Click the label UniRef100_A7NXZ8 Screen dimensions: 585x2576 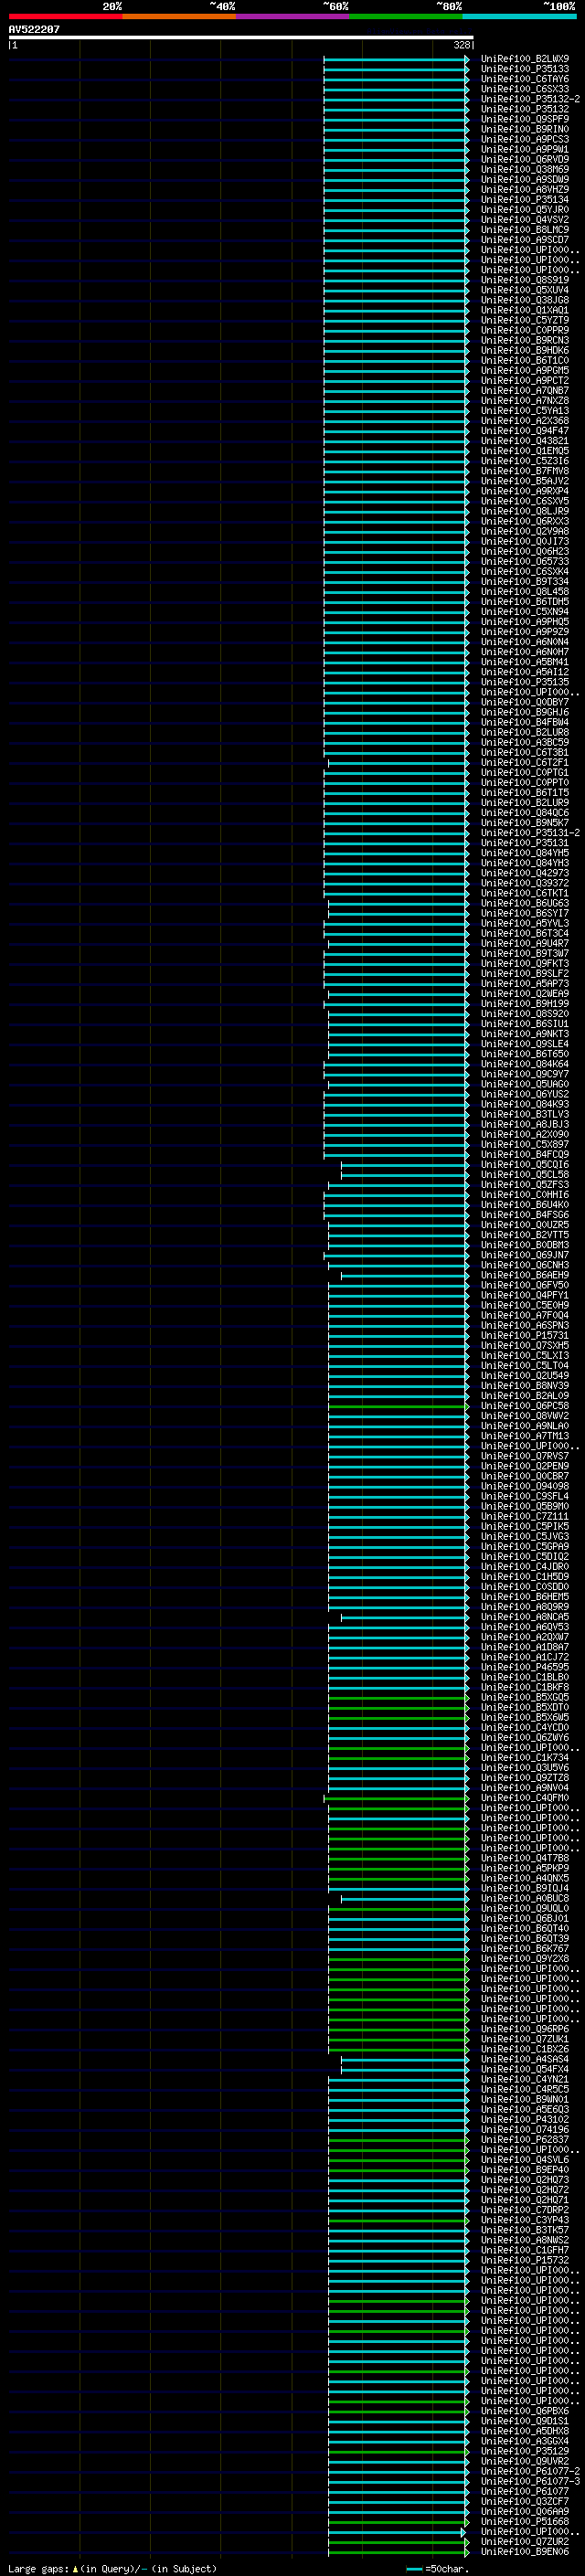pyautogui.click(x=524, y=401)
